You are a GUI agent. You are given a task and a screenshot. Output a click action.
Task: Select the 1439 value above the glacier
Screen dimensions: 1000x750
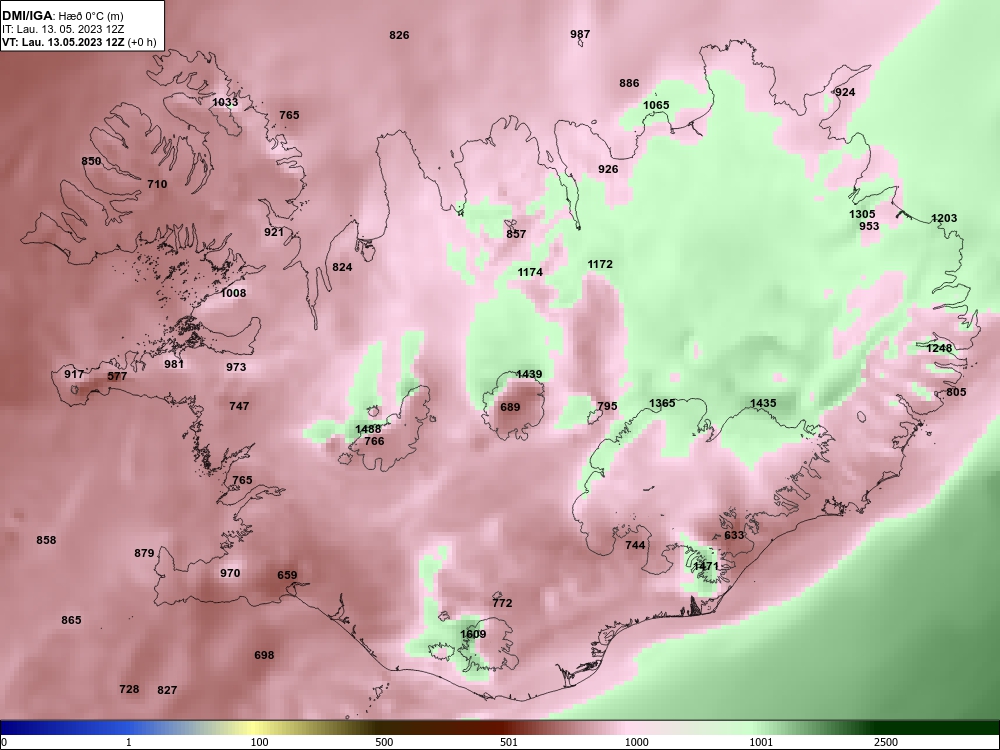529,374
